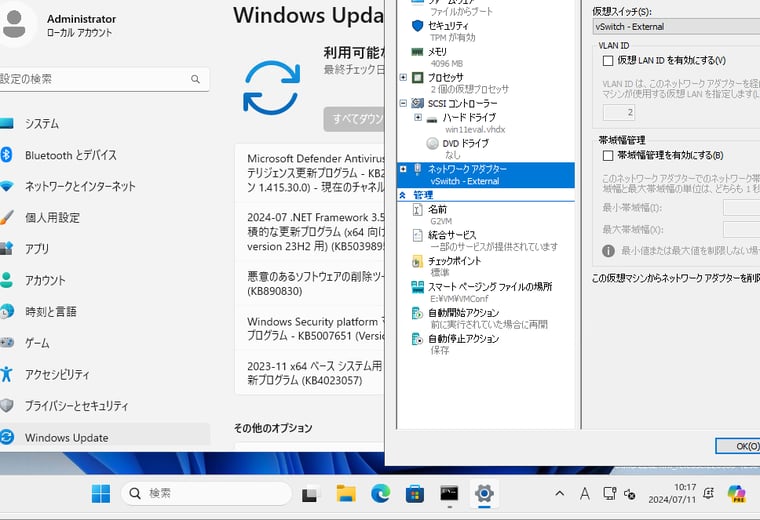Click the 2023-11 x64 (KB4023057) update entry
The height and width of the screenshot is (520, 760).
[310, 373]
